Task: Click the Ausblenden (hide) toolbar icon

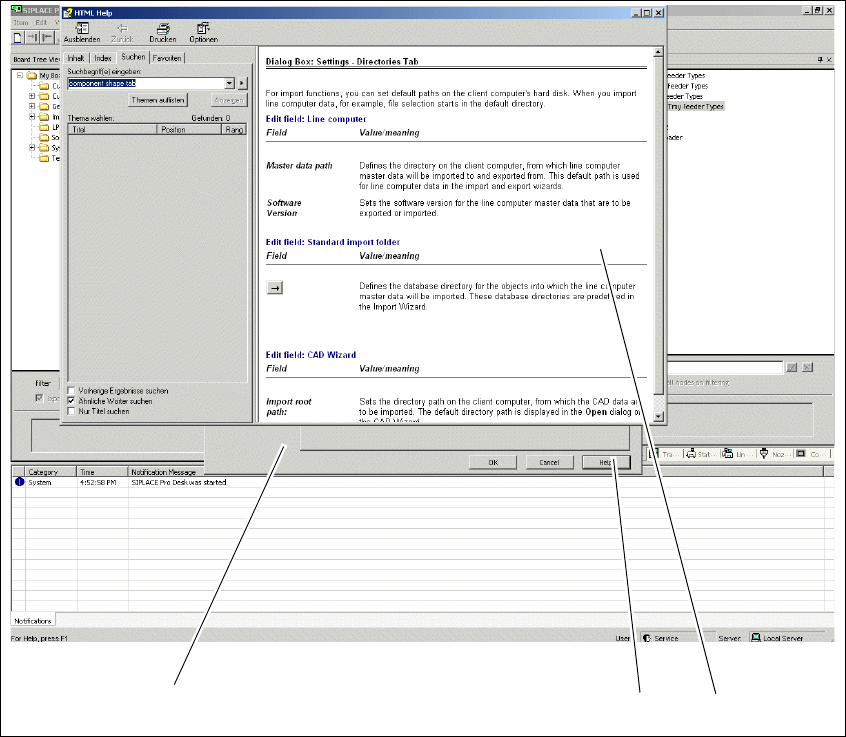Action: point(82,29)
